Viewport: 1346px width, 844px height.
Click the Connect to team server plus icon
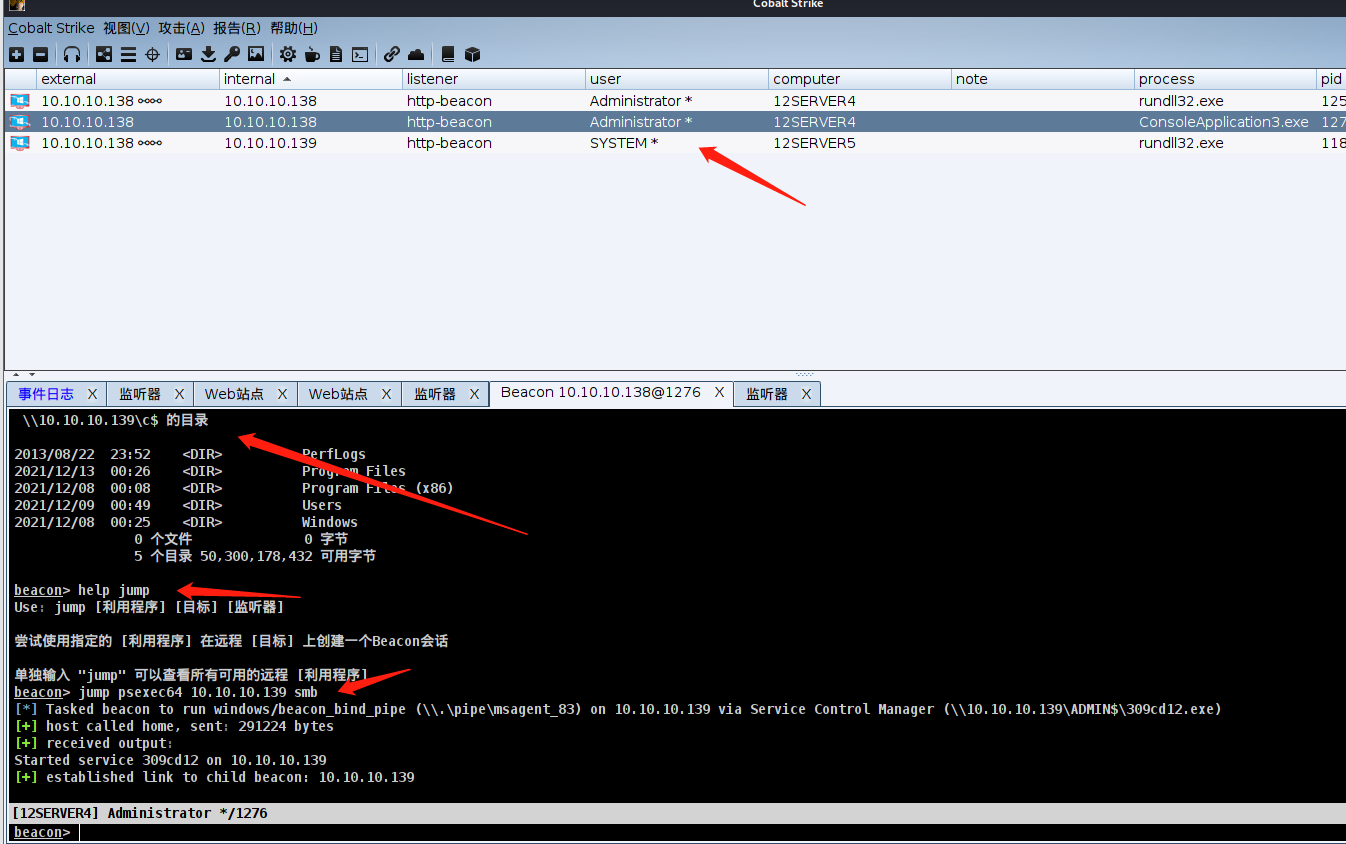16,54
